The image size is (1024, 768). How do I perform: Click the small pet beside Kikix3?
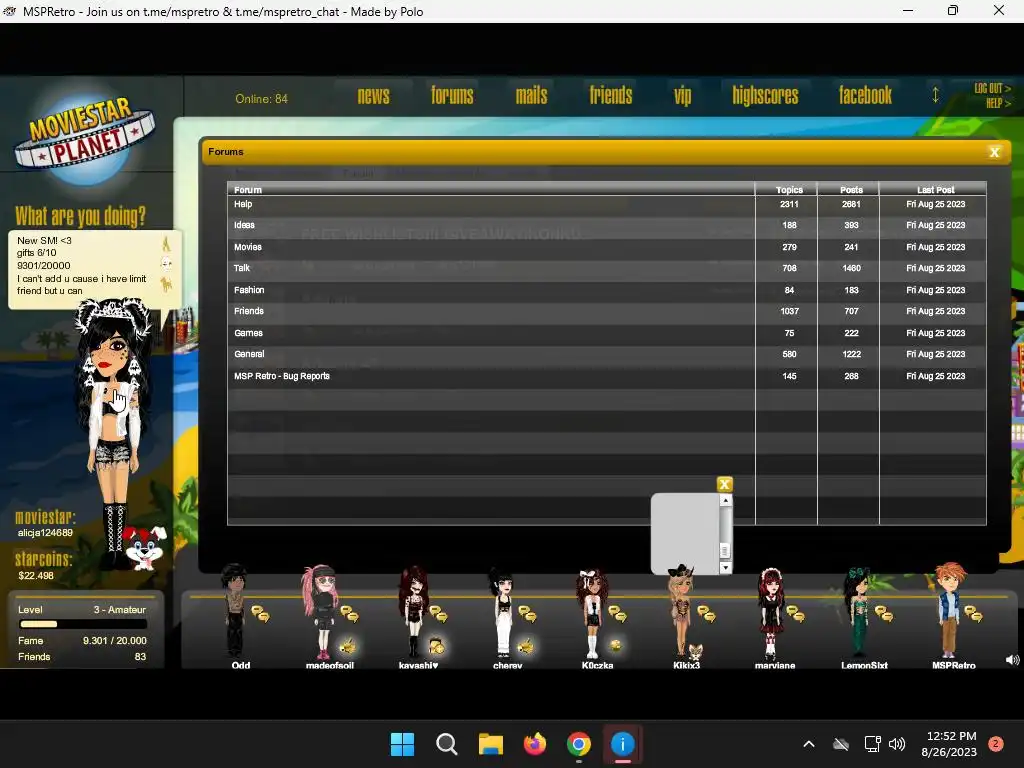(x=696, y=651)
